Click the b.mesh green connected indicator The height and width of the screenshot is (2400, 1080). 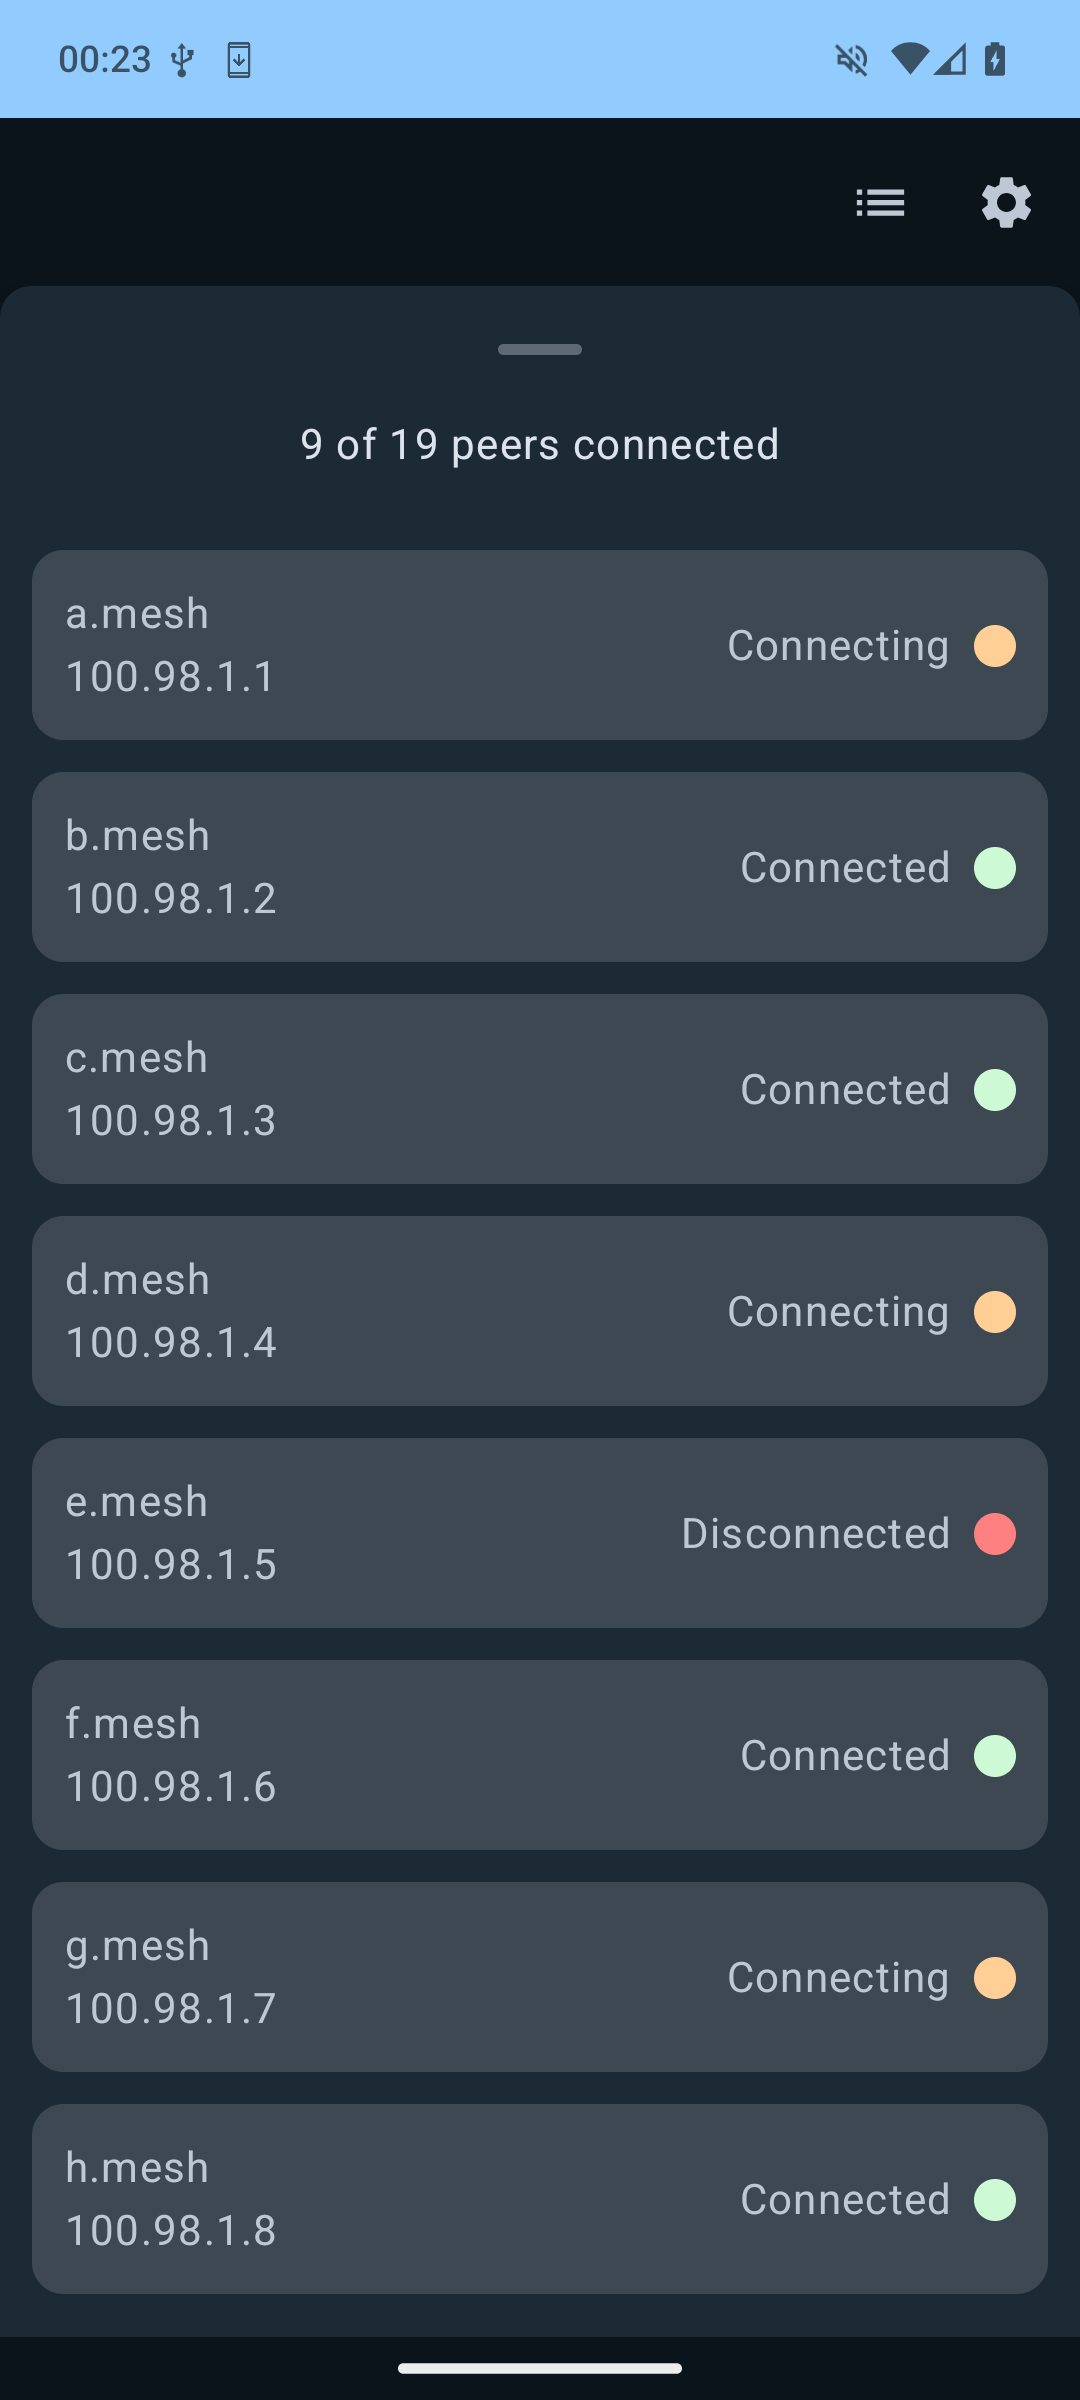pyautogui.click(x=995, y=868)
